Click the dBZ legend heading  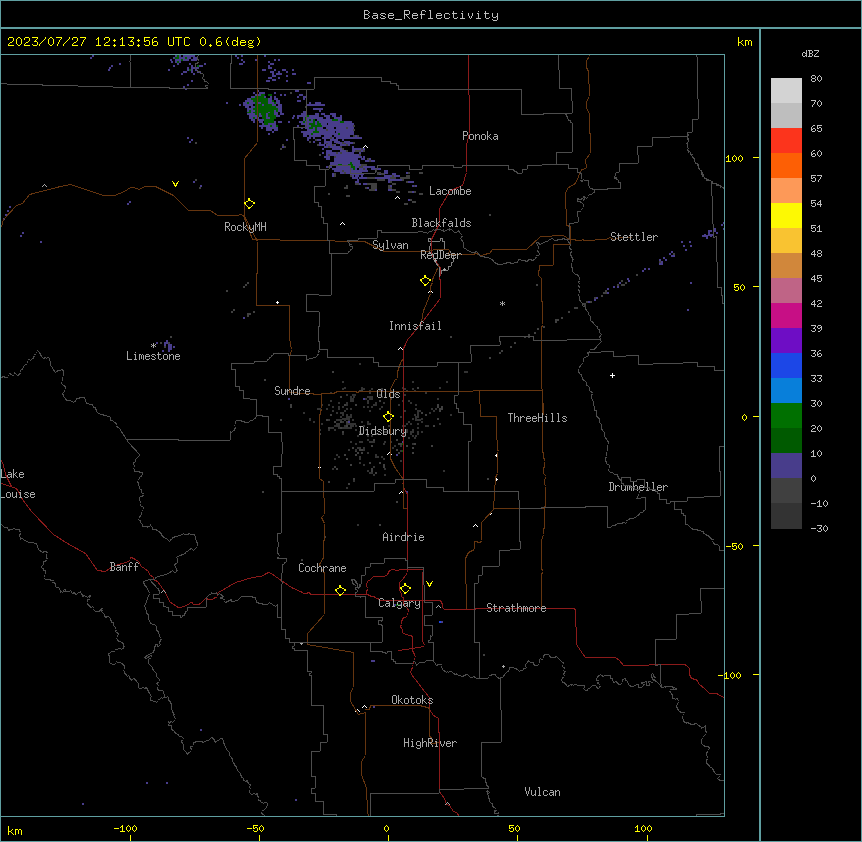click(x=810, y=53)
